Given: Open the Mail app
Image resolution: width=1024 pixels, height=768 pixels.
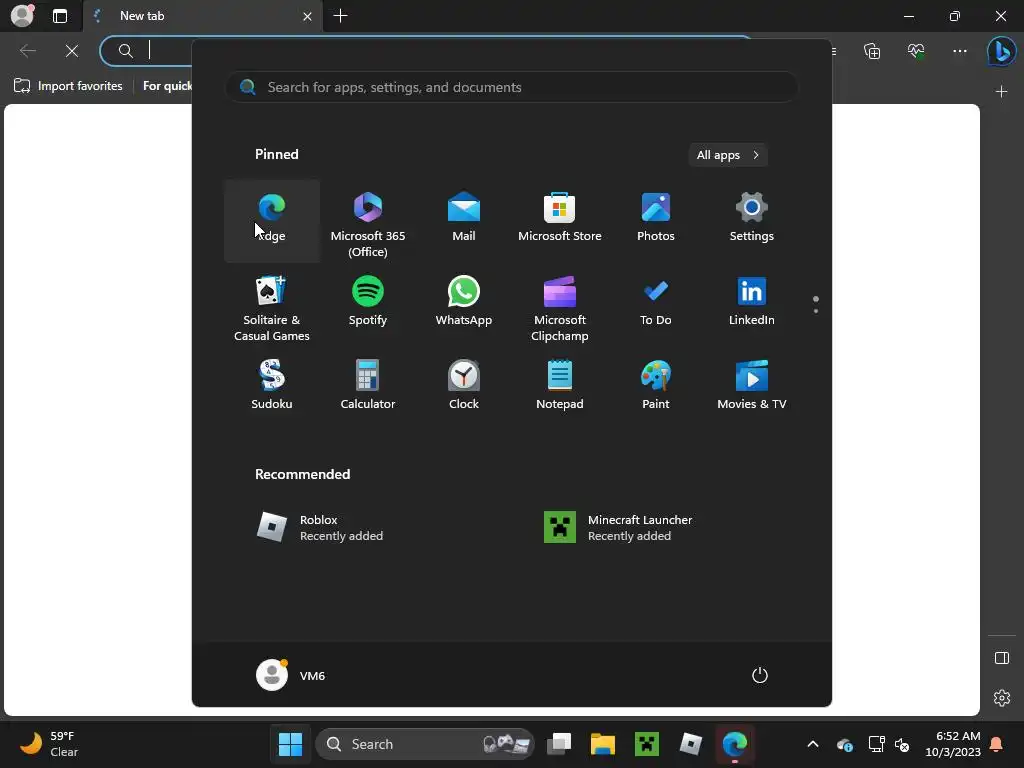Looking at the screenshot, I should [464, 221].
